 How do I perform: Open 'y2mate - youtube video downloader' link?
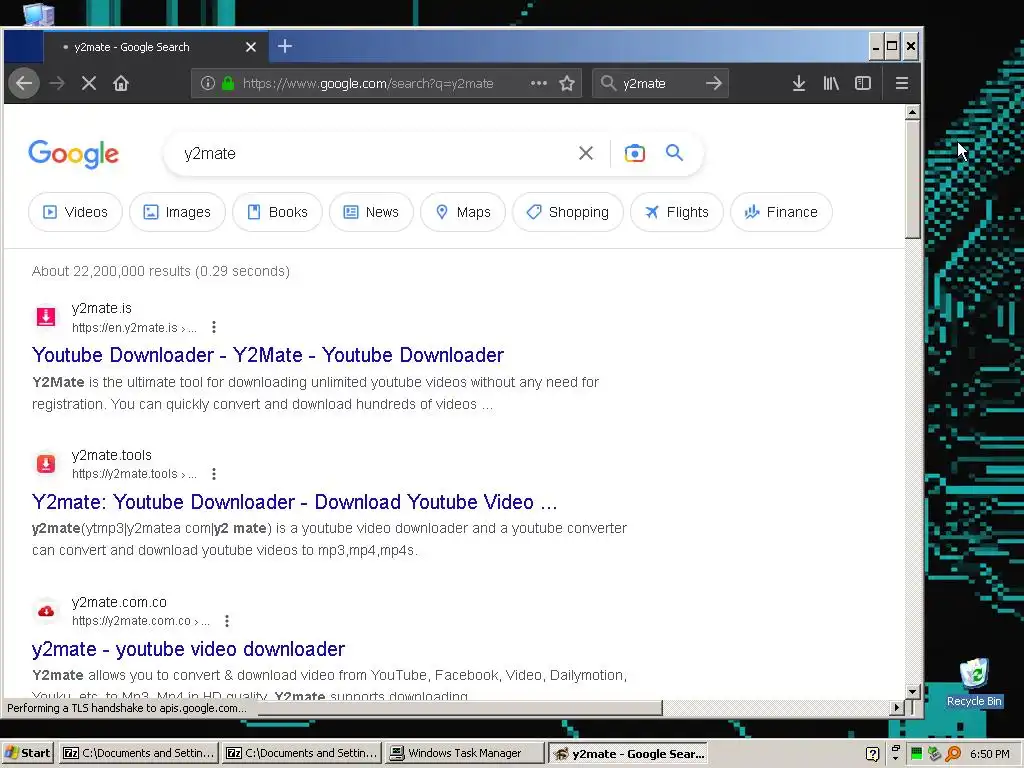[x=188, y=649]
